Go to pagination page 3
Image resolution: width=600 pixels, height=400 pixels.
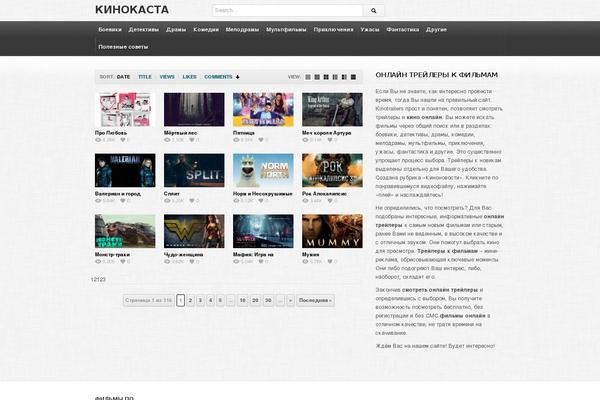pyautogui.click(x=200, y=300)
